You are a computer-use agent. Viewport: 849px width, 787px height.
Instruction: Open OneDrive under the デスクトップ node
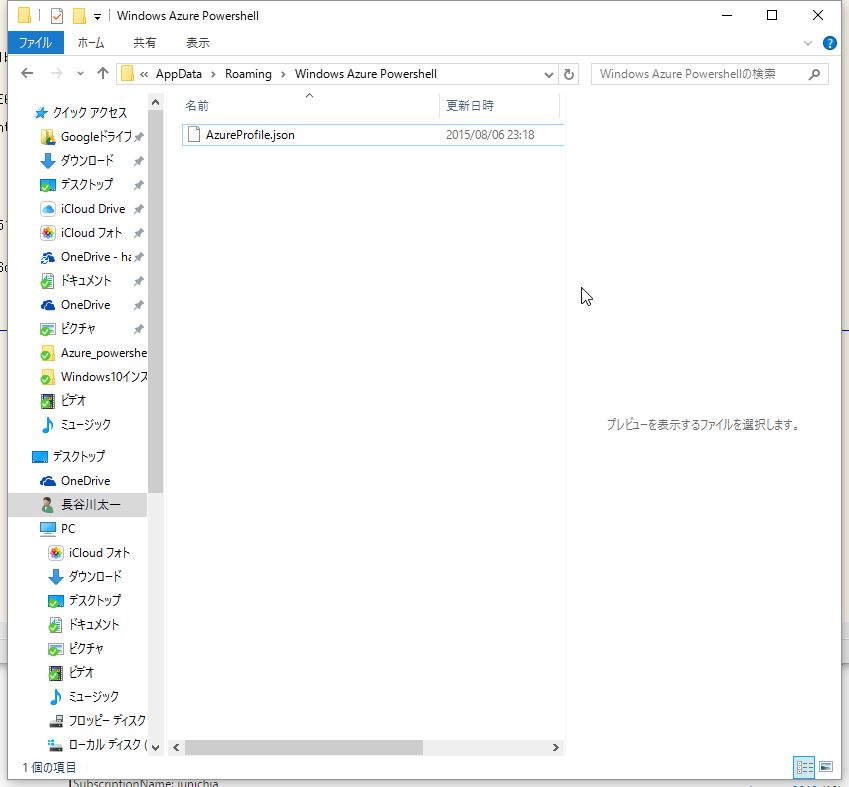(75, 481)
